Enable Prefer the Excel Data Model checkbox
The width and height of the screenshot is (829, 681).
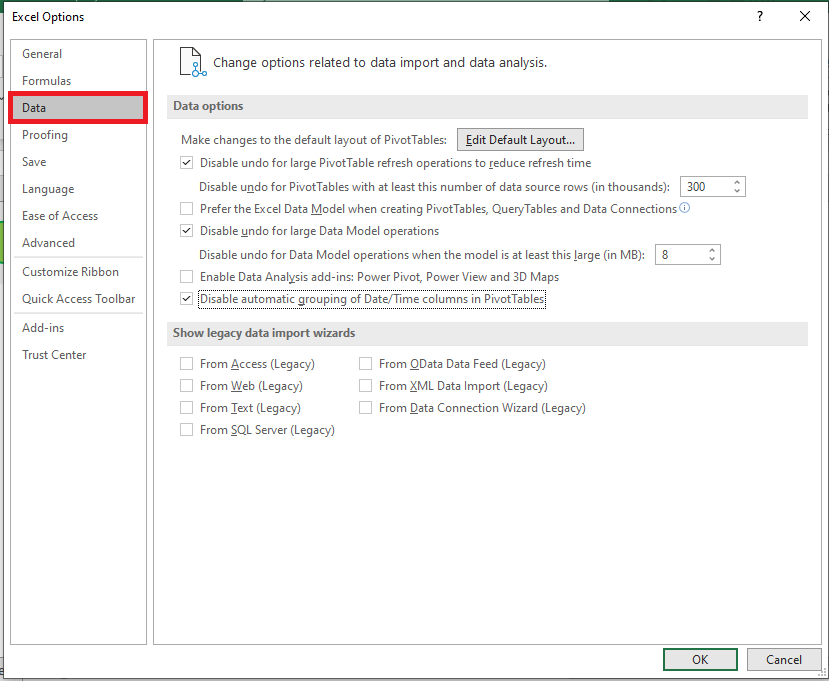point(186,209)
